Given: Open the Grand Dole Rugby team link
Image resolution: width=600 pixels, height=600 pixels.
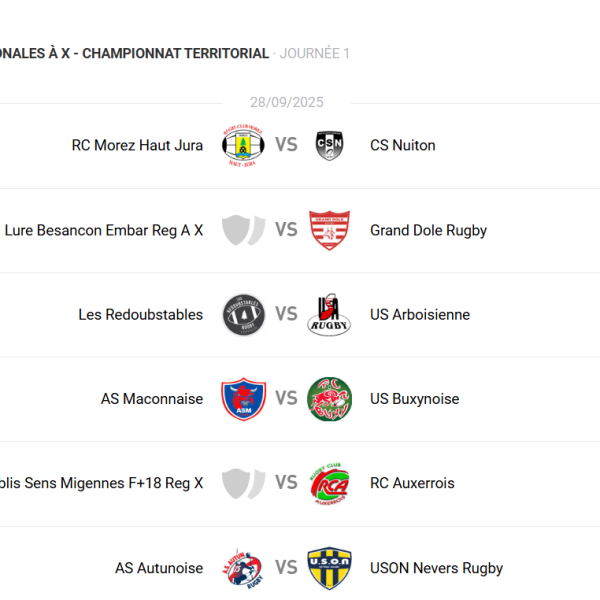Looking at the screenshot, I should tap(428, 230).
